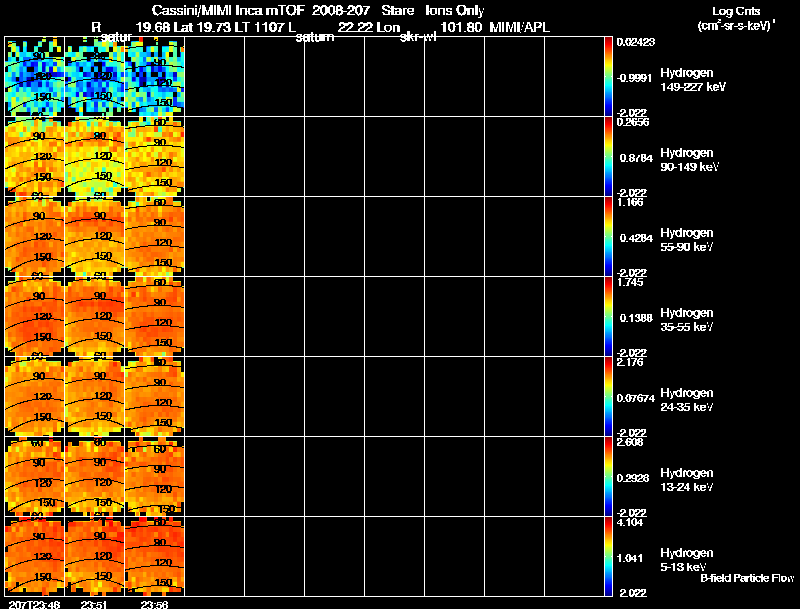Click the B-field Particle Flow label

pyautogui.click(x=746, y=578)
